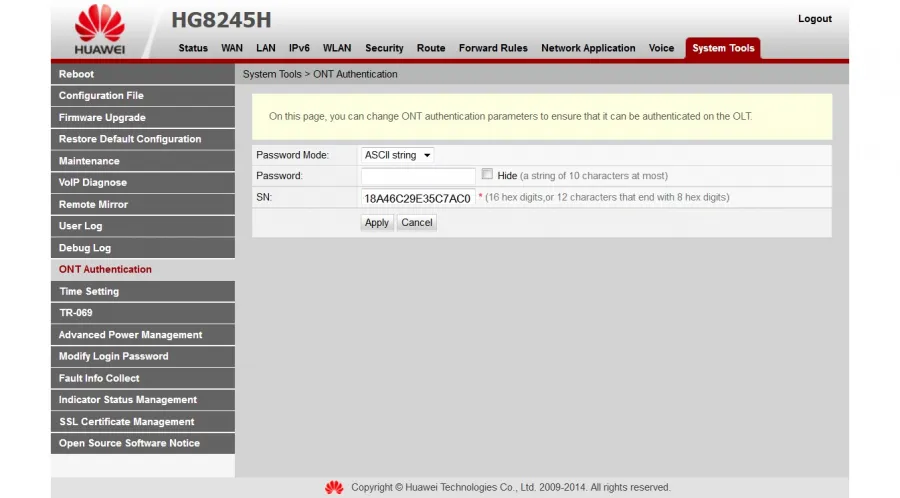Open the WAN tab
Viewport: 900px width, 498px height.
pyautogui.click(x=232, y=48)
